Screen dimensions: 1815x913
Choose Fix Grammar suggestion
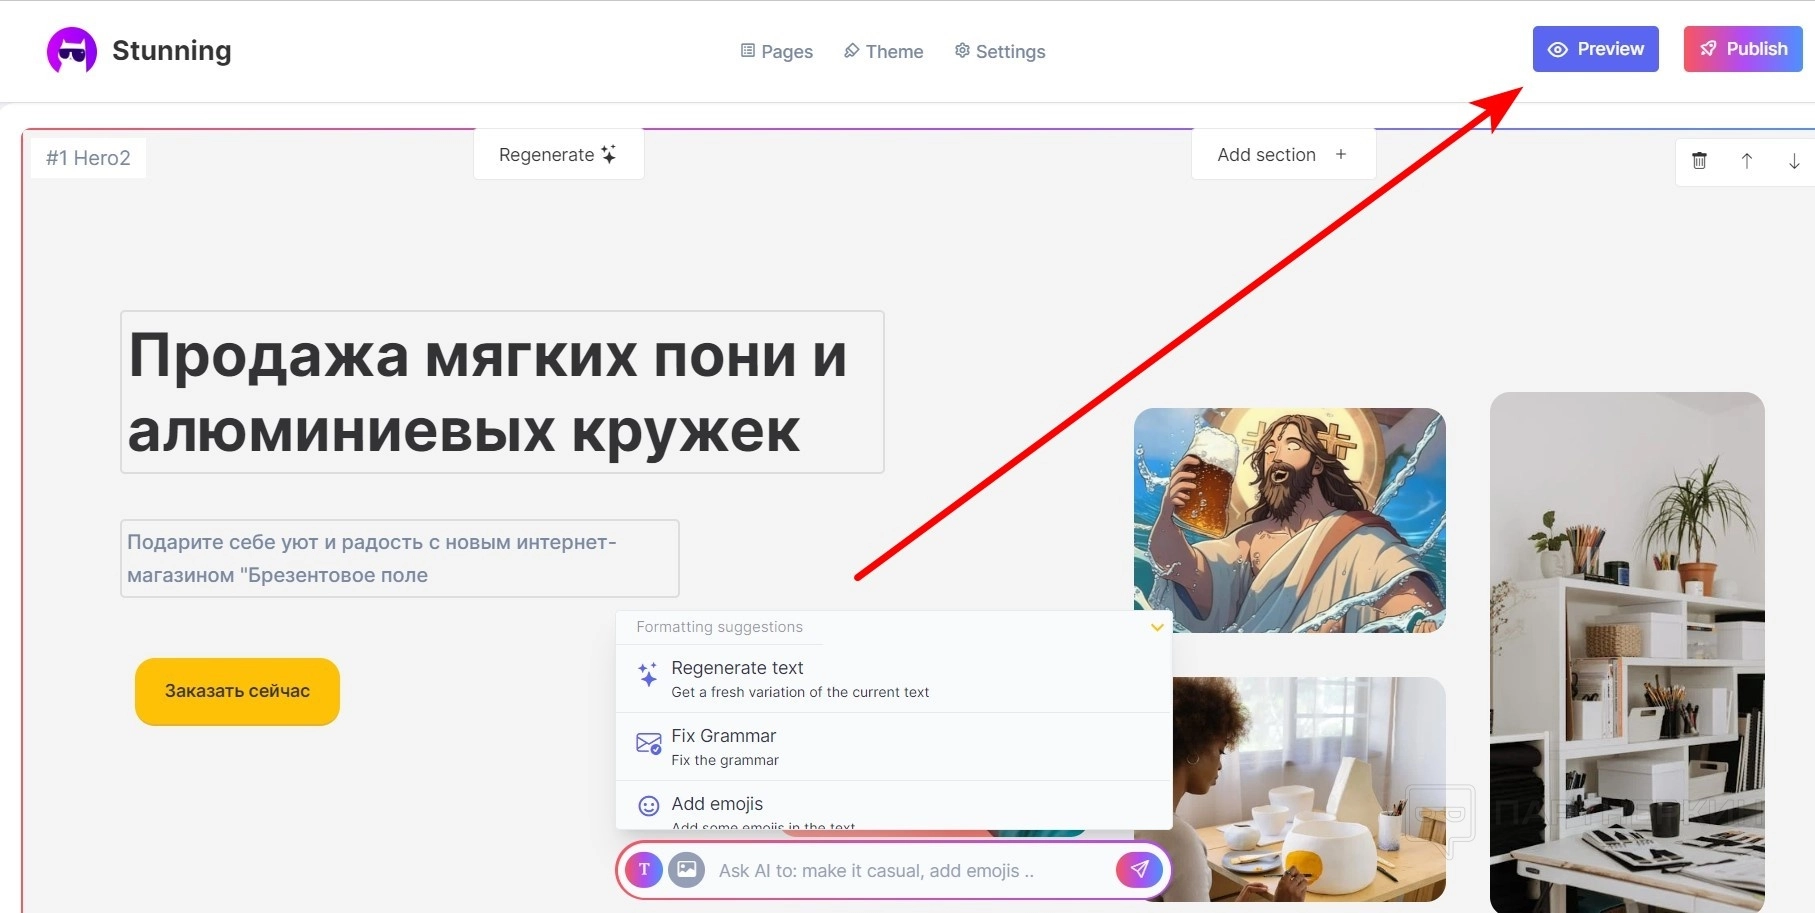893,747
